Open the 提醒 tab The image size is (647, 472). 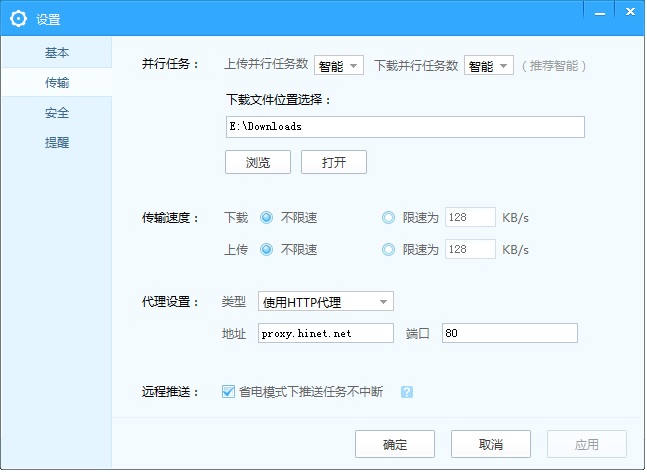pos(57,142)
